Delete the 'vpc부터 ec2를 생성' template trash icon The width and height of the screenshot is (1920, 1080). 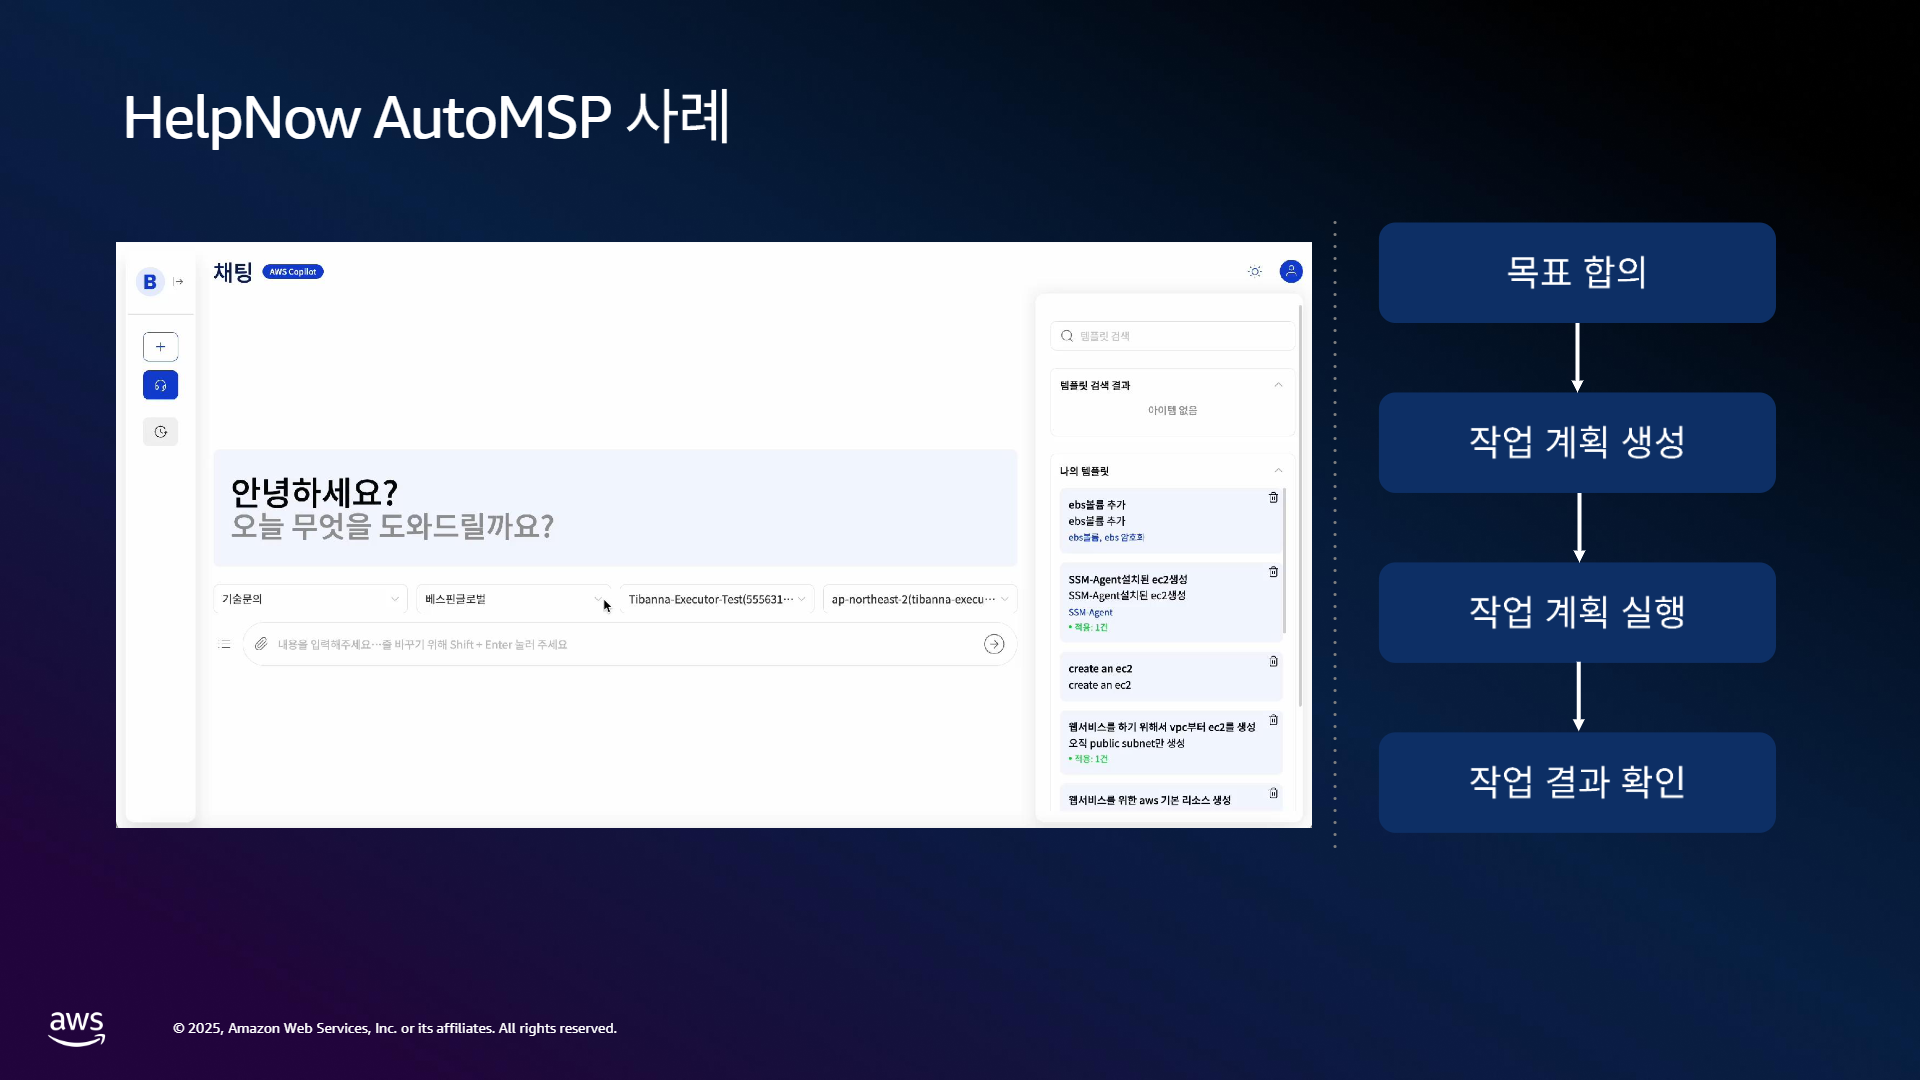(1273, 720)
